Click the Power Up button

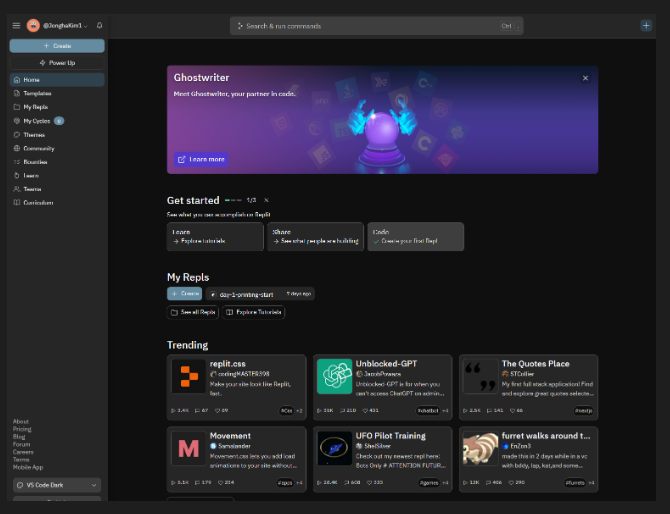pyautogui.click(x=57, y=63)
